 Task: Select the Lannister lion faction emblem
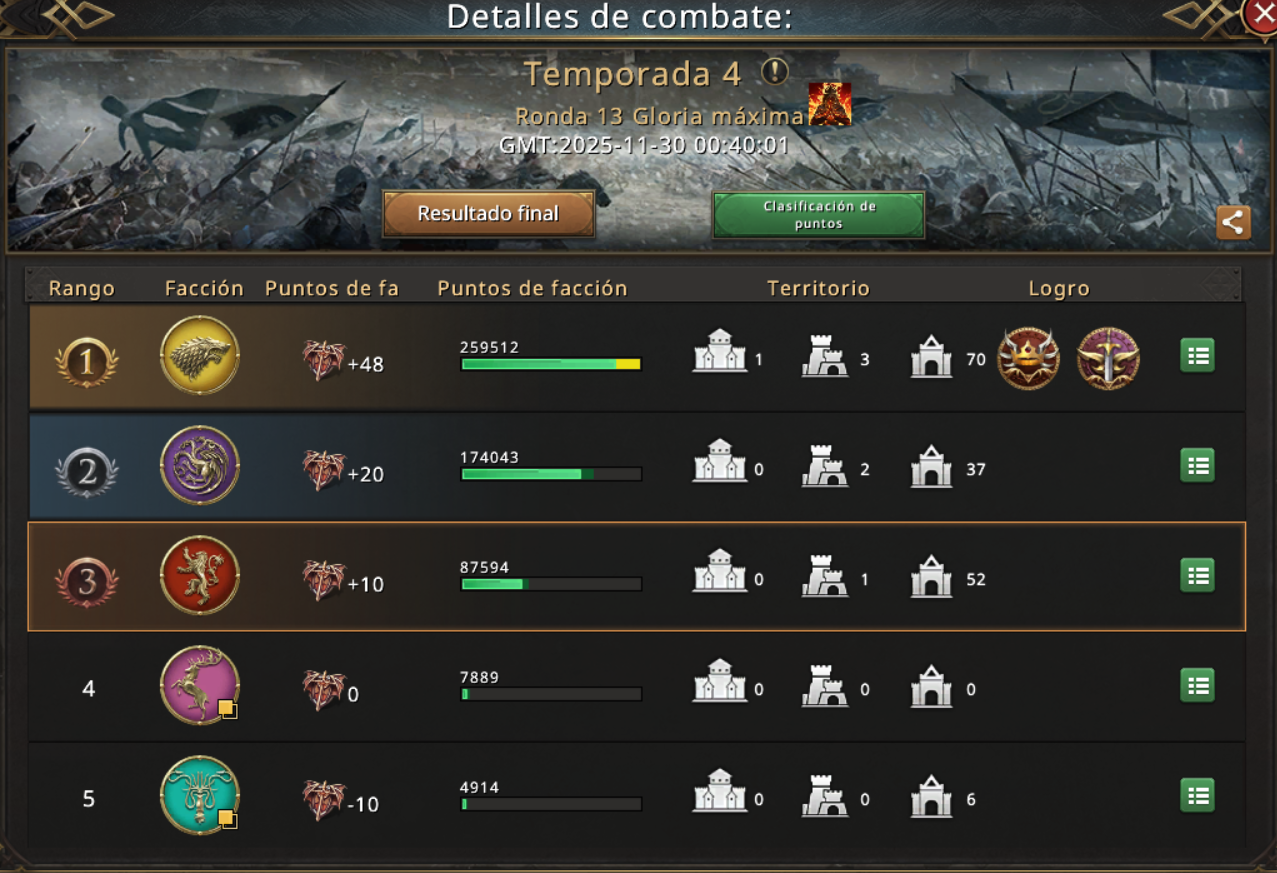pyautogui.click(x=200, y=575)
